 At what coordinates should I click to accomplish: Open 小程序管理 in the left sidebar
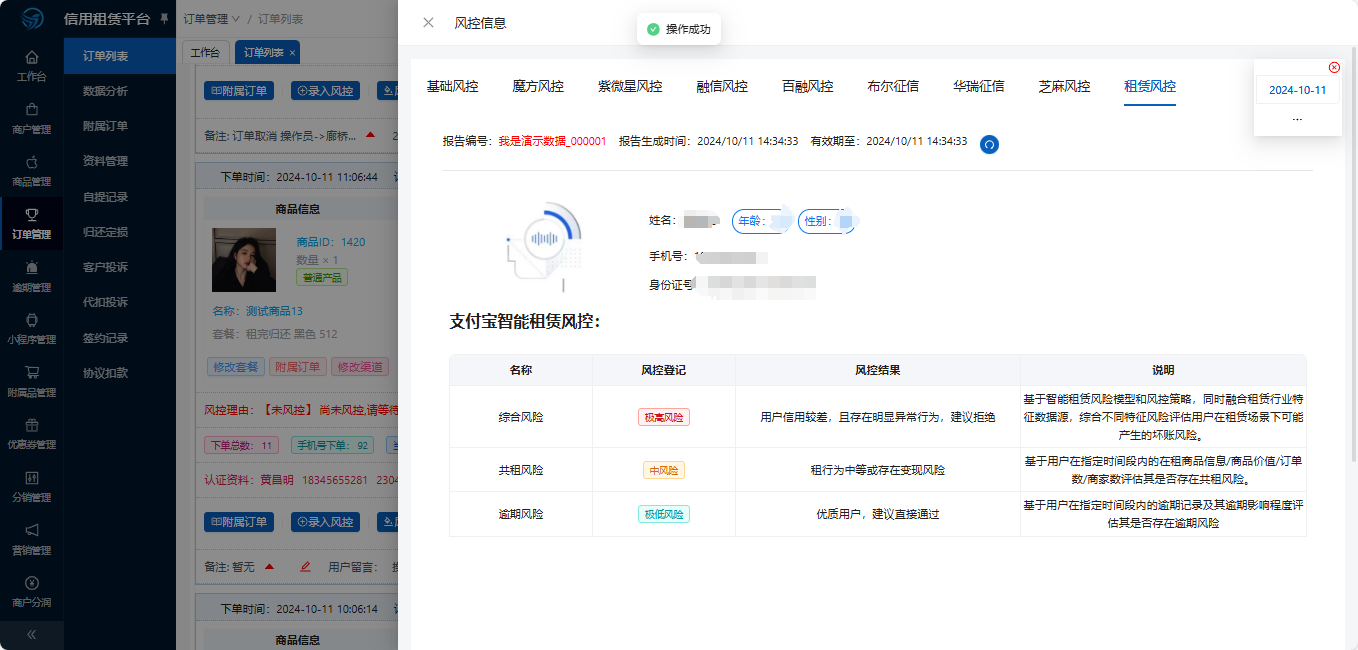31,328
